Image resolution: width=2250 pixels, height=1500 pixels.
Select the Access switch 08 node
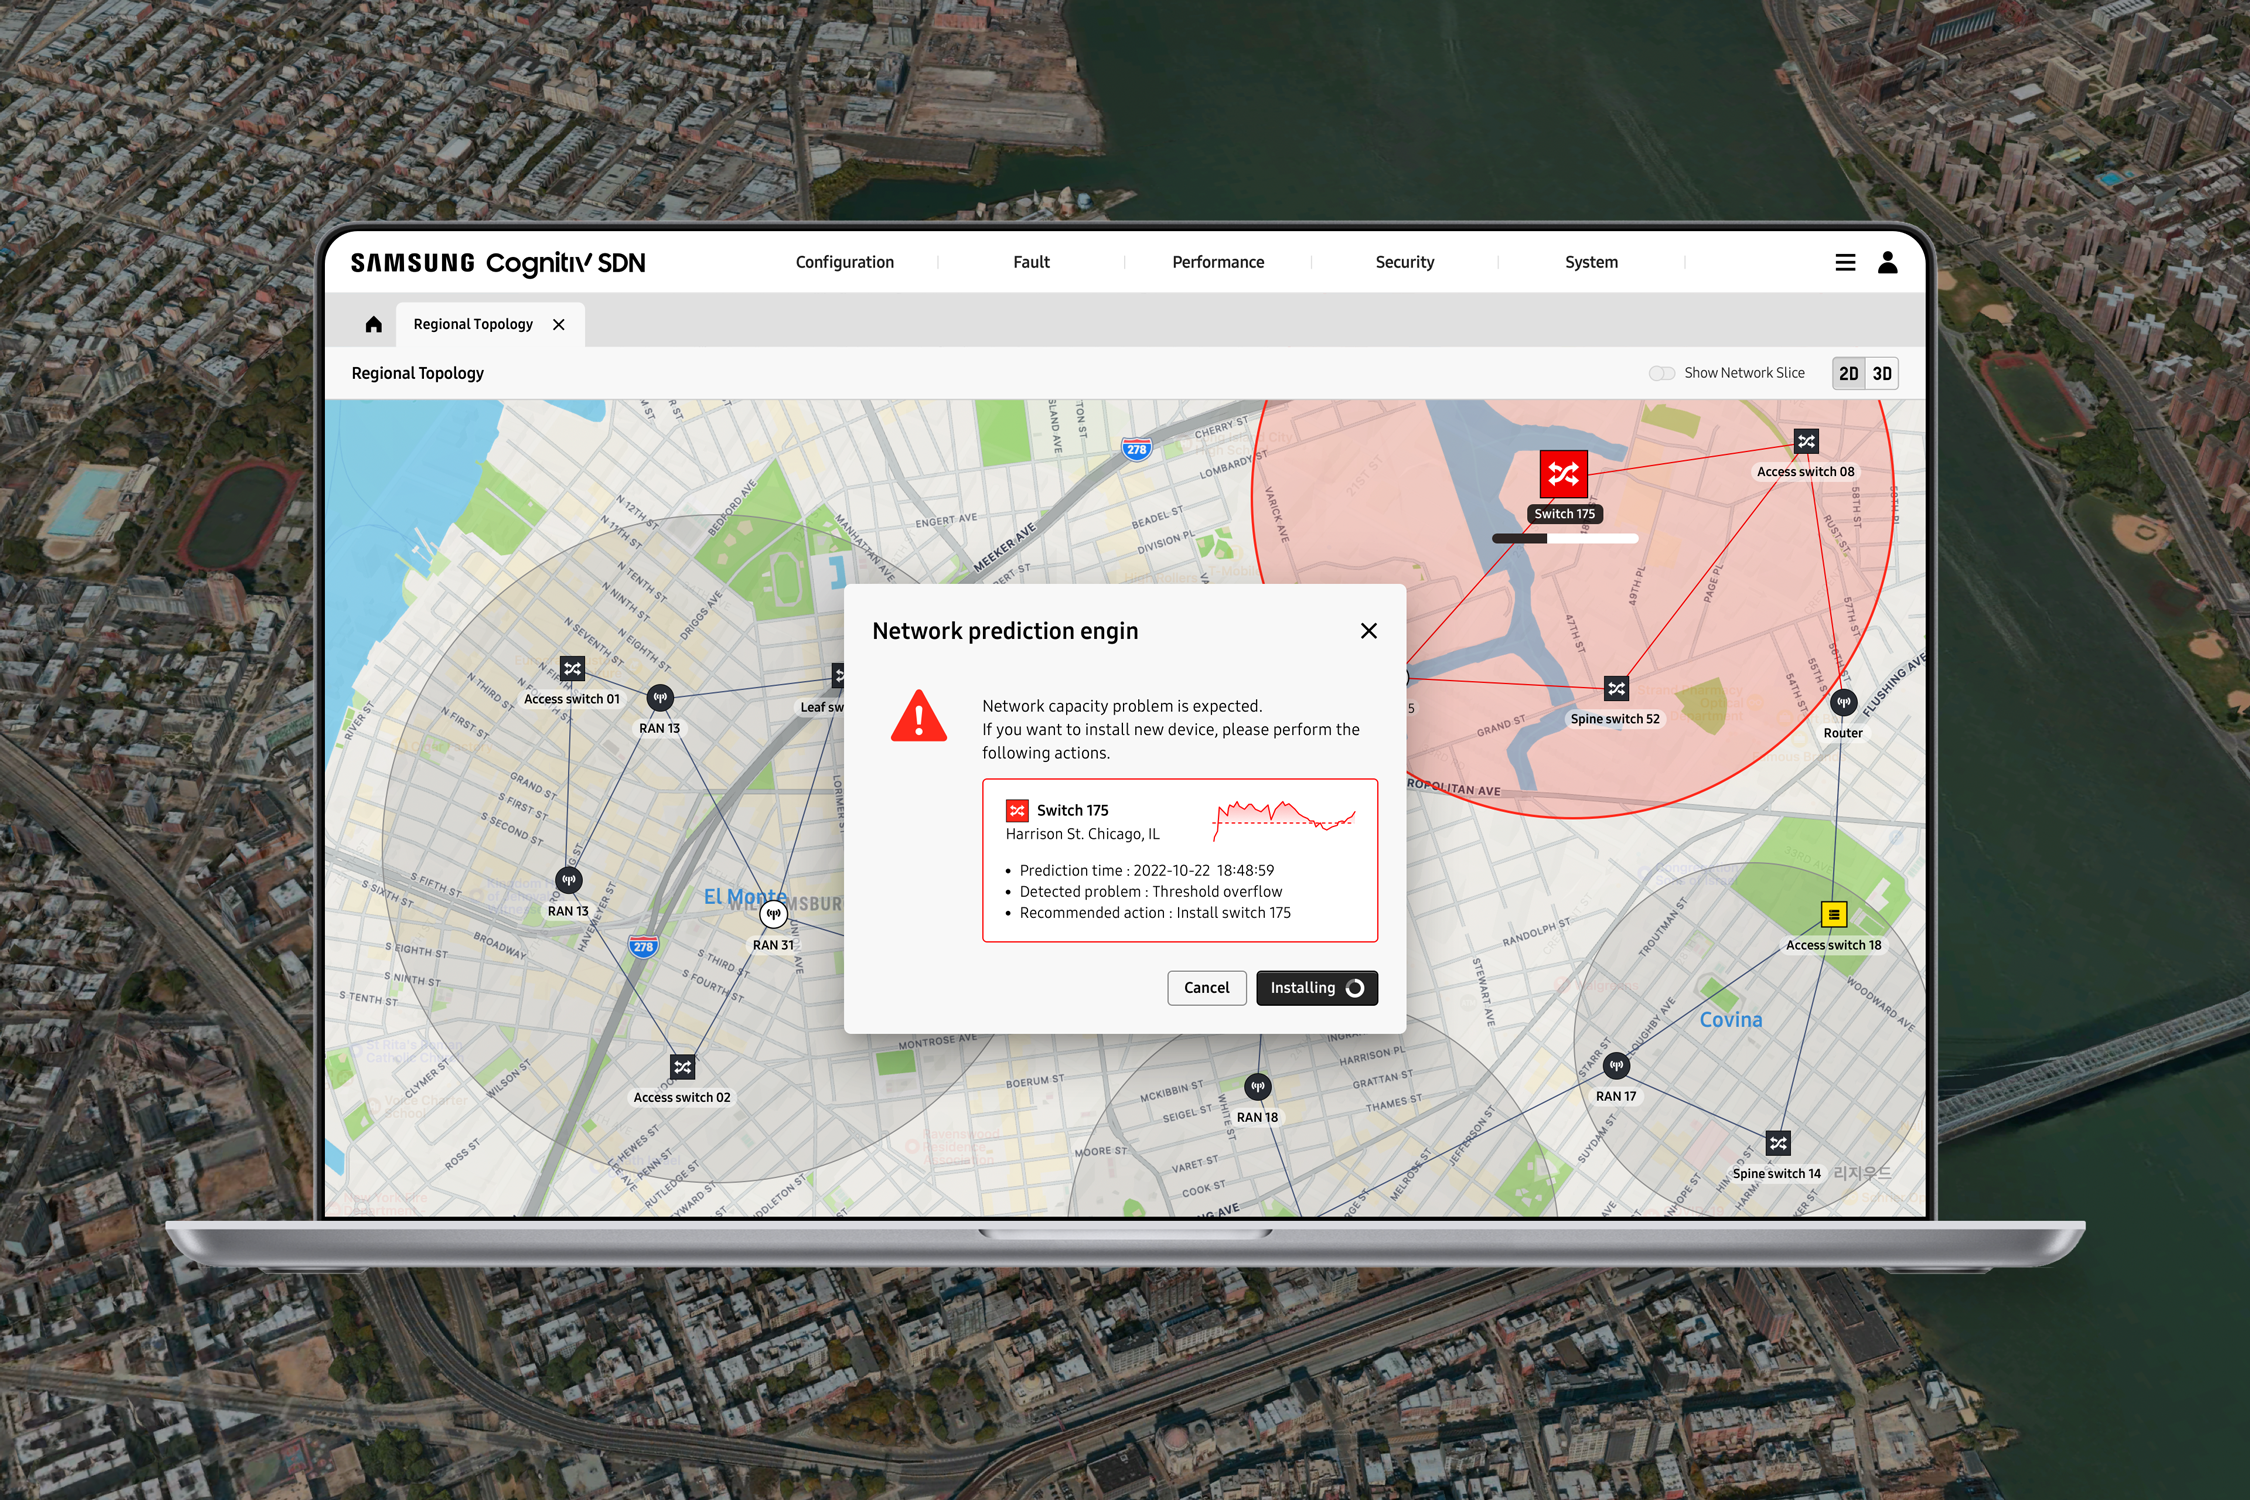click(1806, 442)
